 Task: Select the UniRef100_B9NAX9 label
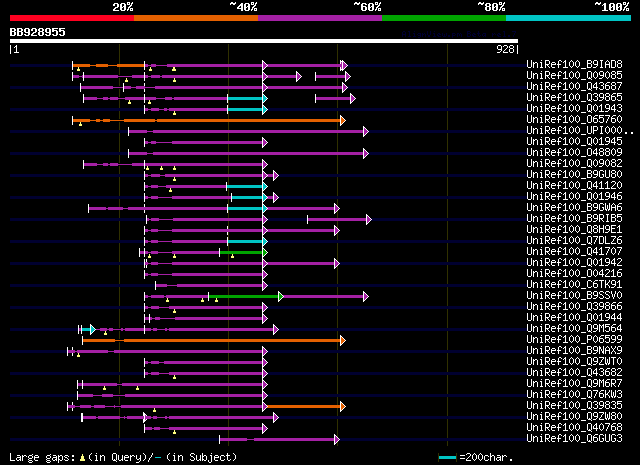pos(574,351)
